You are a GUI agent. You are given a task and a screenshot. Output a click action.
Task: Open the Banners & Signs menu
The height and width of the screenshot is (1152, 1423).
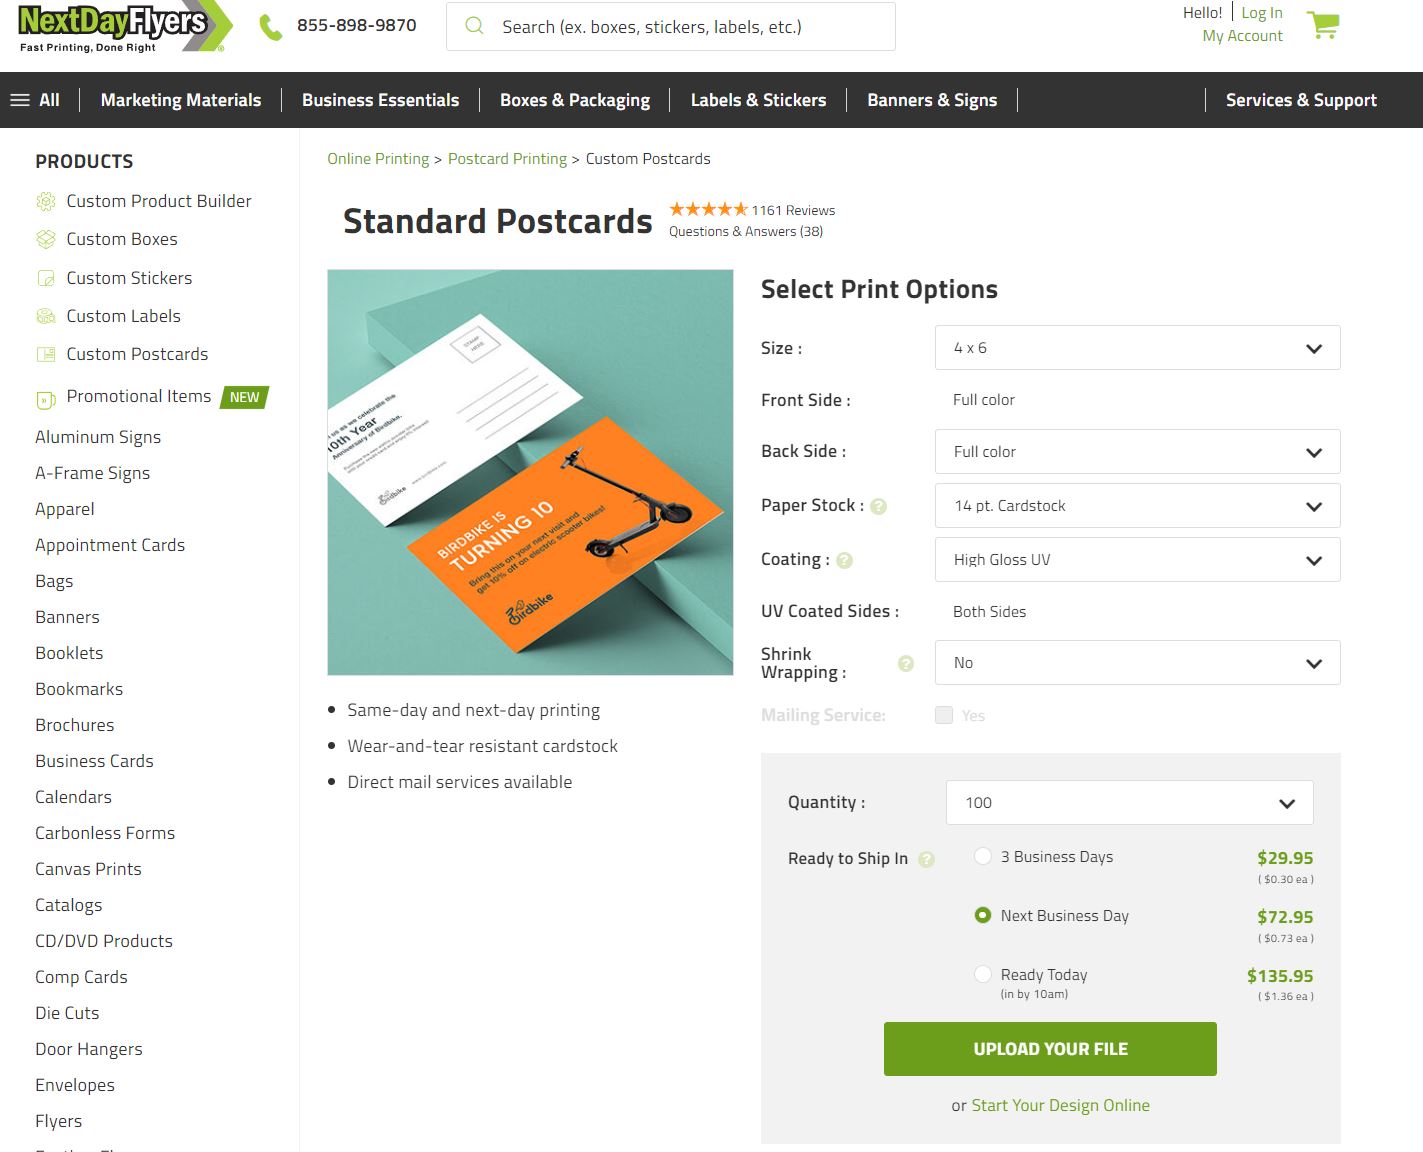pyautogui.click(x=932, y=100)
